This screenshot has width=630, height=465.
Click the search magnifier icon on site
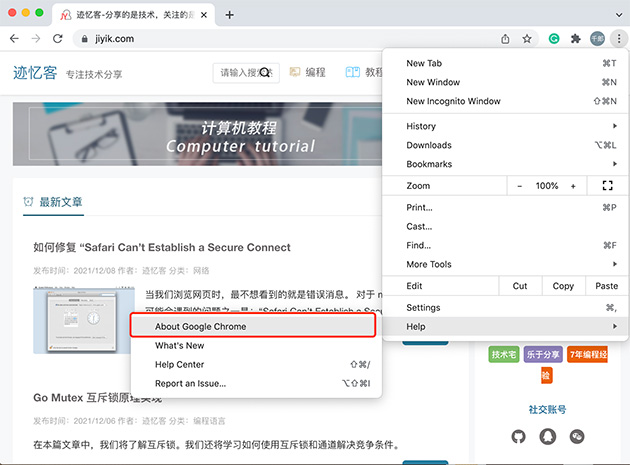264,72
